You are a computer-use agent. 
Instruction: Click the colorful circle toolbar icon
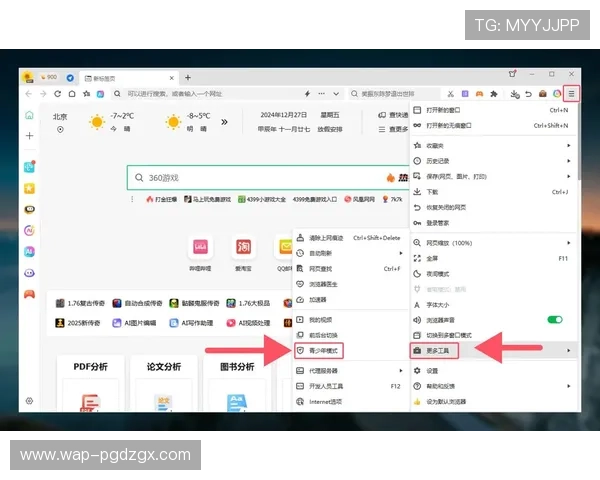click(x=557, y=94)
